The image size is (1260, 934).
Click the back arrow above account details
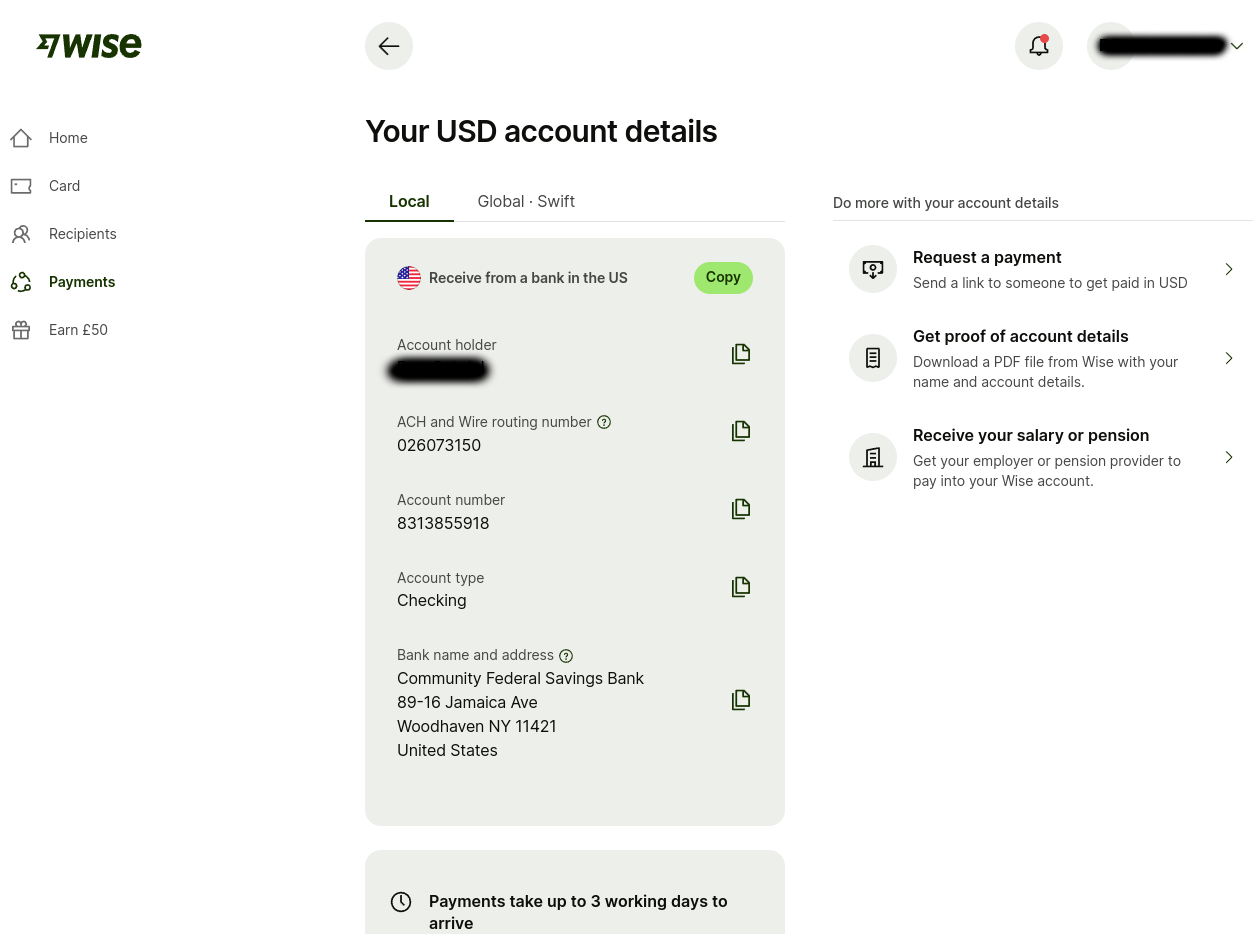tap(389, 46)
